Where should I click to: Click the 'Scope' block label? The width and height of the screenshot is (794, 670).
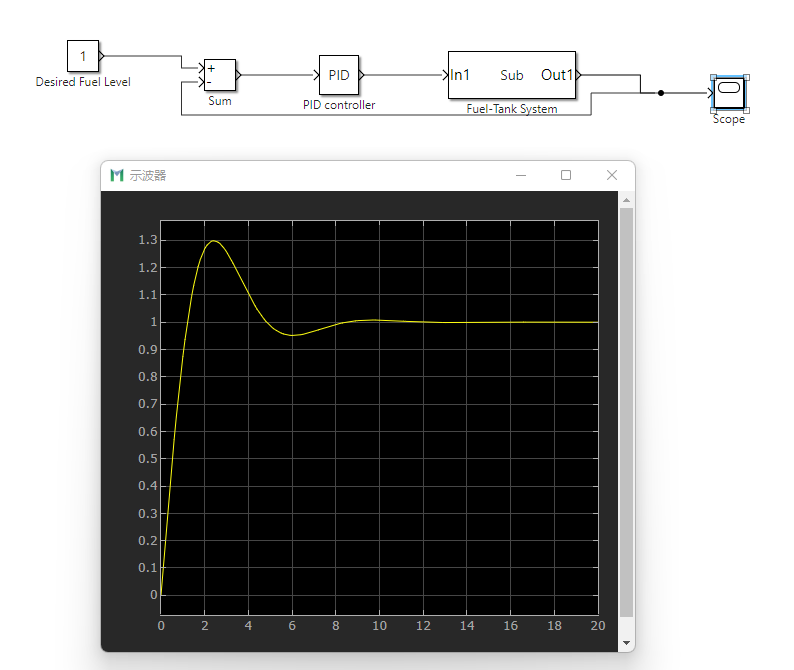729,120
